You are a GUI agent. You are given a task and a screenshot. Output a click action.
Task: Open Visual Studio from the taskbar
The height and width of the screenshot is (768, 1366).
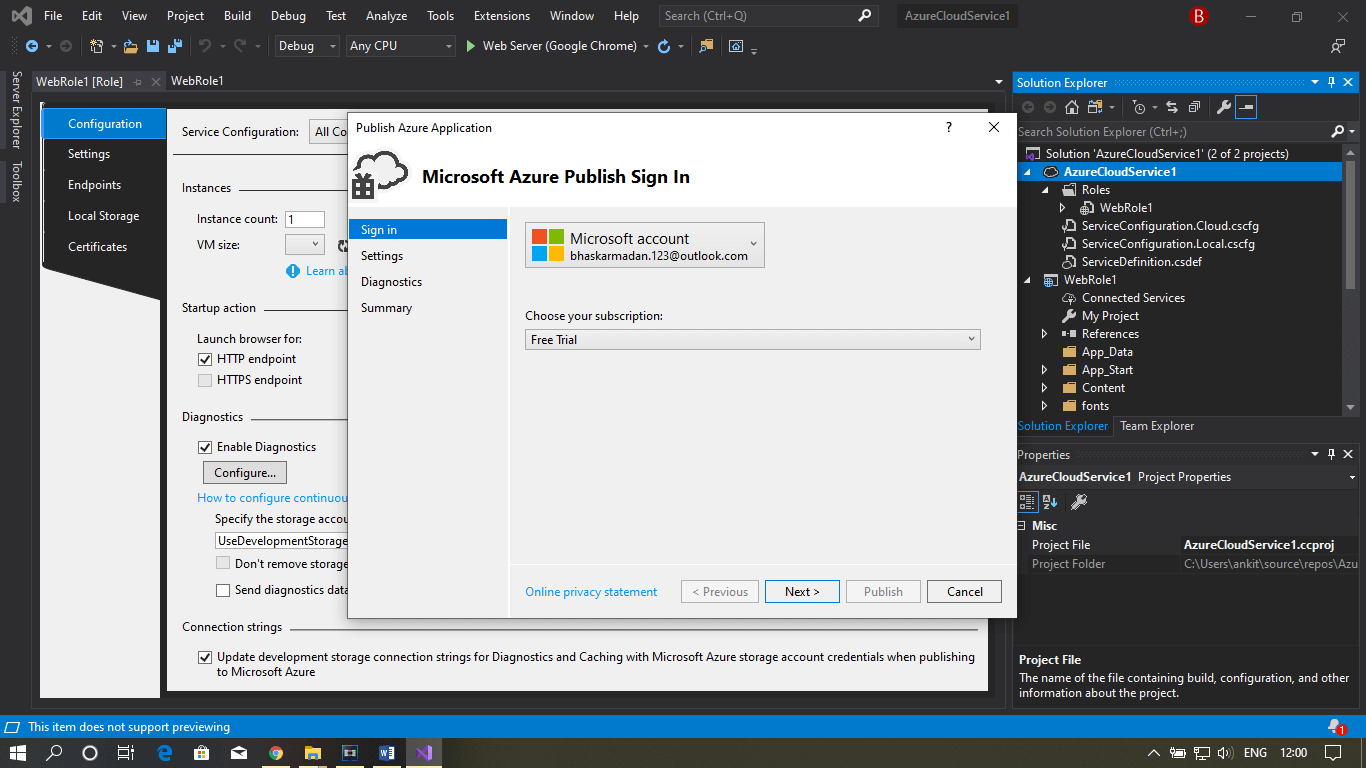(x=423, y=753)
